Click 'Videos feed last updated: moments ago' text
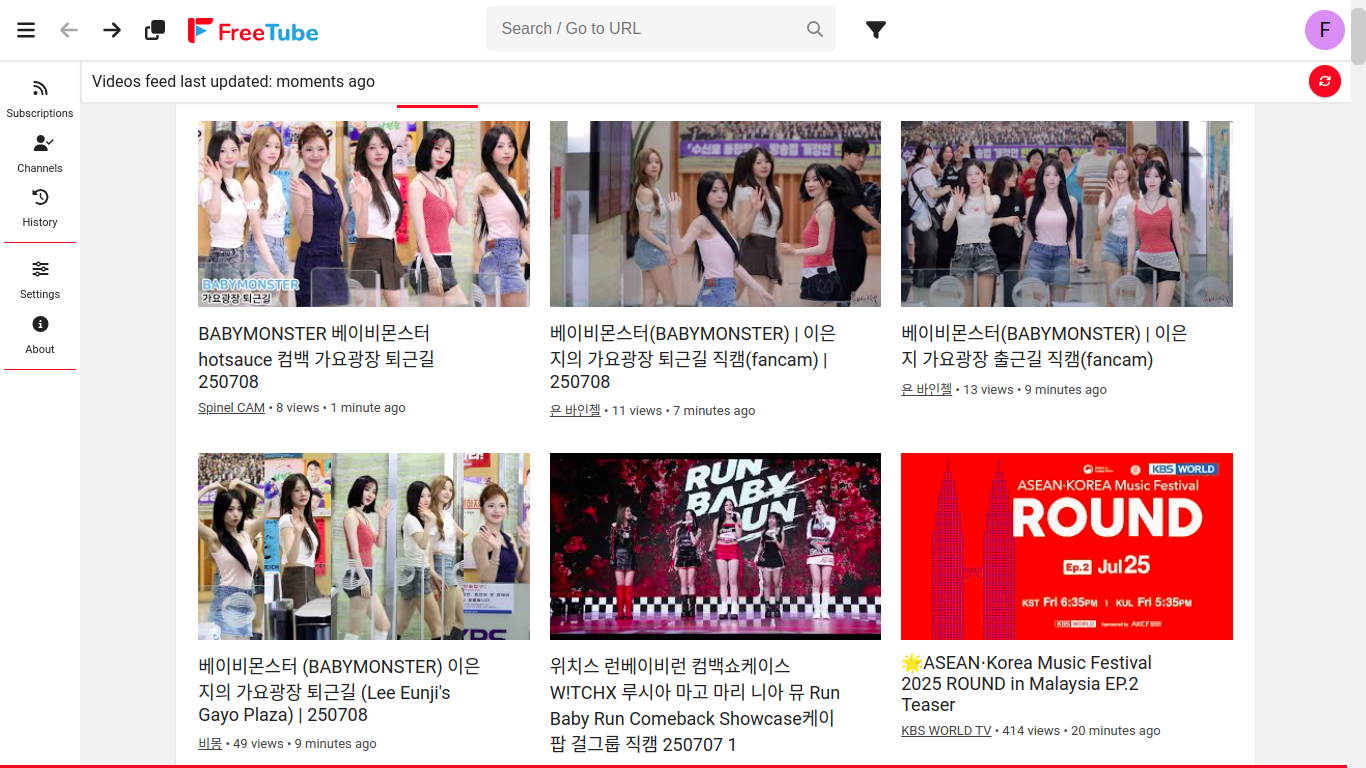 click(x=233, y=82)
